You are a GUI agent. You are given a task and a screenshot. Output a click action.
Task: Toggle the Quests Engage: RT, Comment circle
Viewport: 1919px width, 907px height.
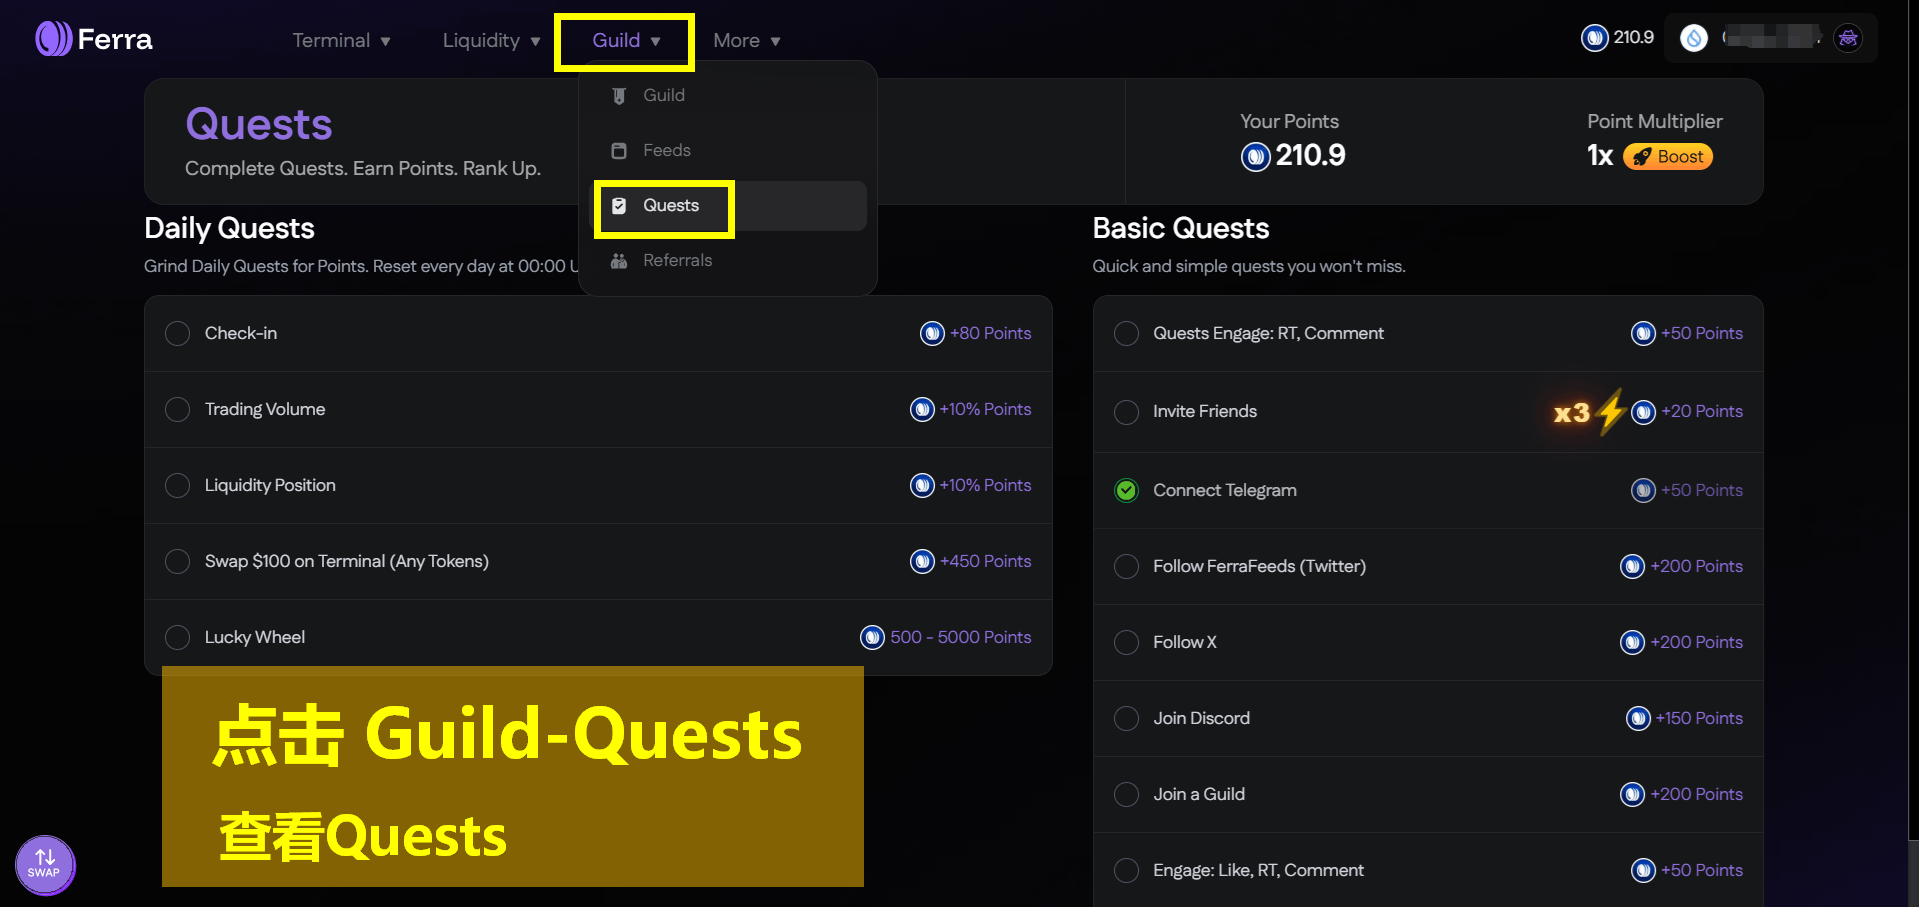tap(1126, 333)
